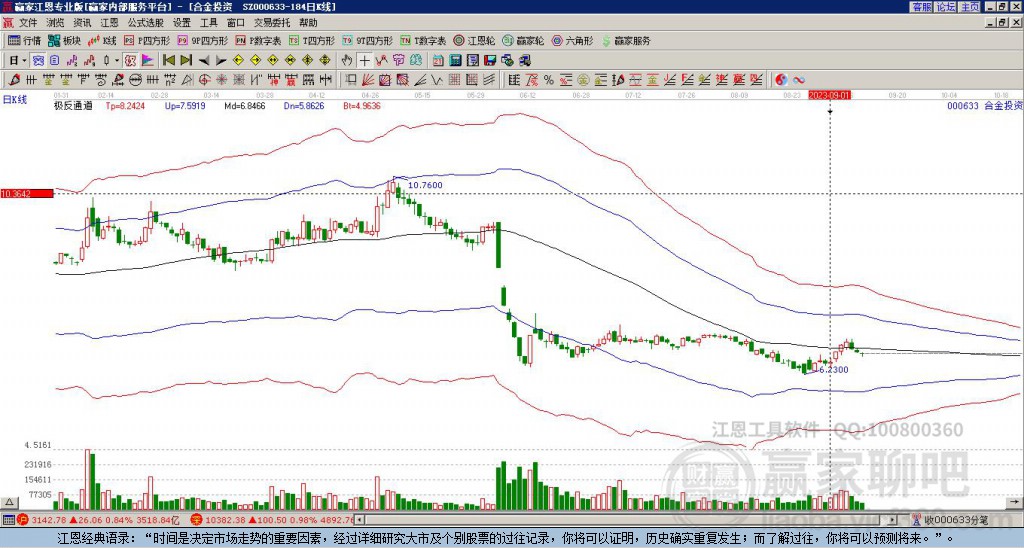Open the calendar icon in toolbar
1024x548 pixels.
(x=438, y=61)
